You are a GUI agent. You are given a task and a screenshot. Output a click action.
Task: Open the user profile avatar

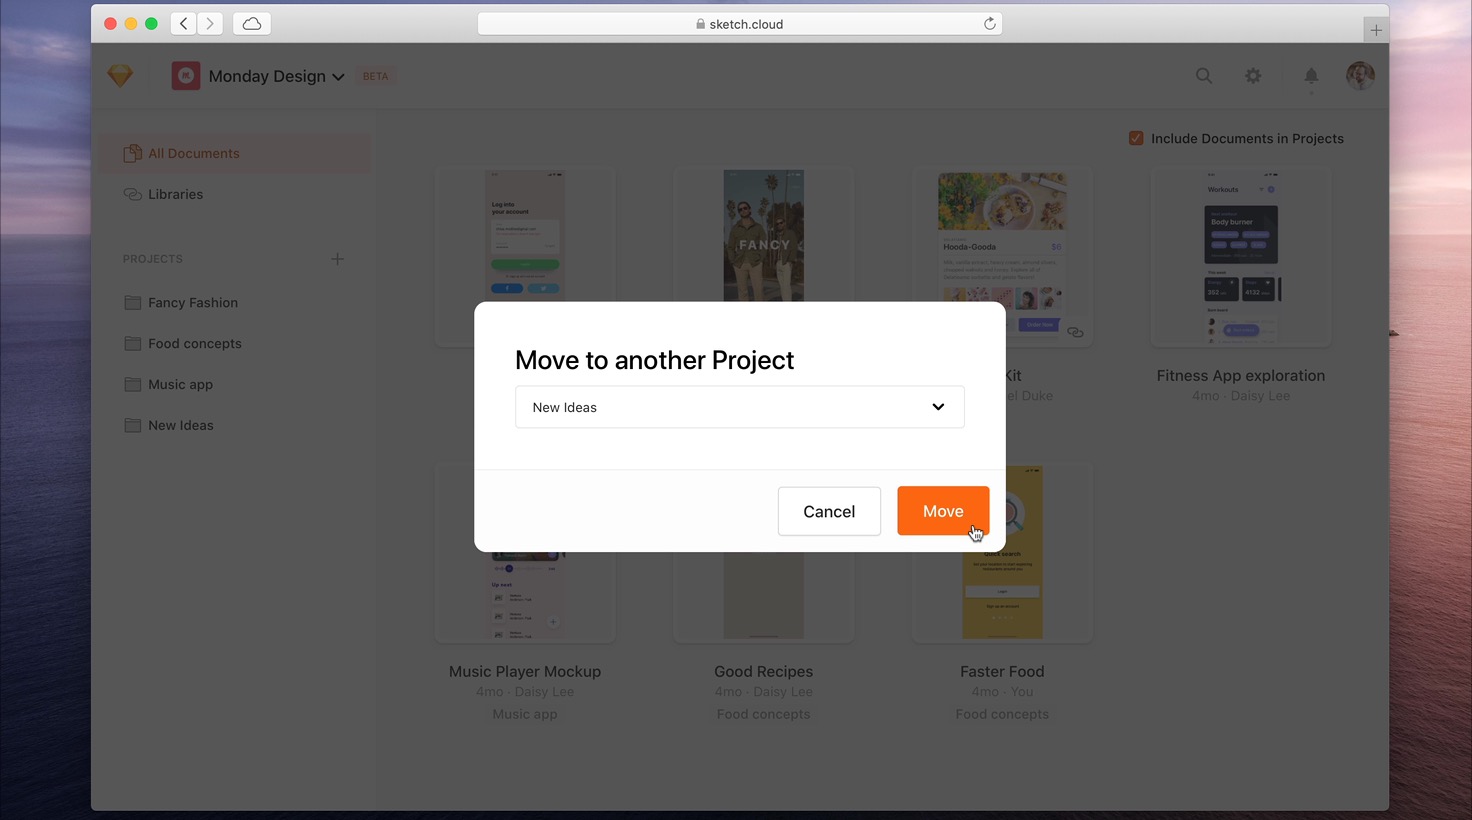[1360, 76]
